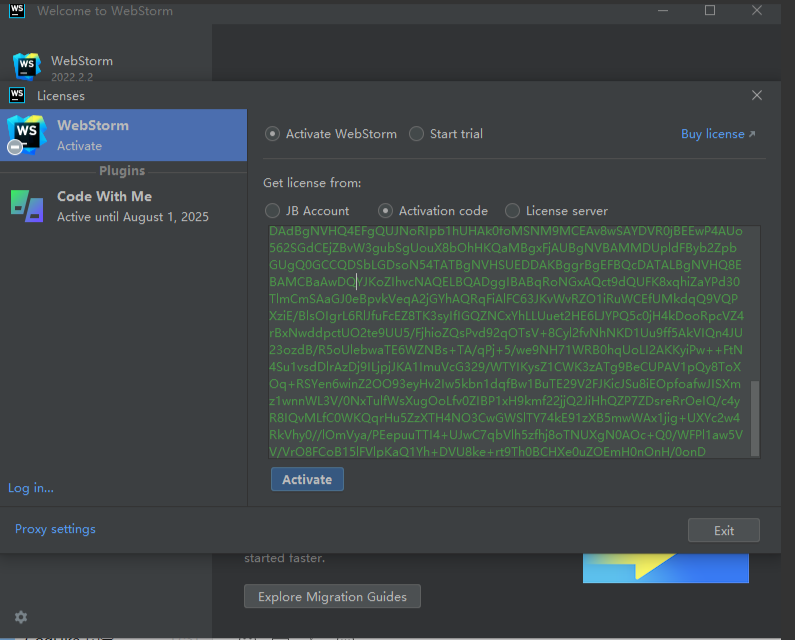Click the migration banner image in Welcome window
The height and width of the screenshot is (640, 795).
(666, 568)
